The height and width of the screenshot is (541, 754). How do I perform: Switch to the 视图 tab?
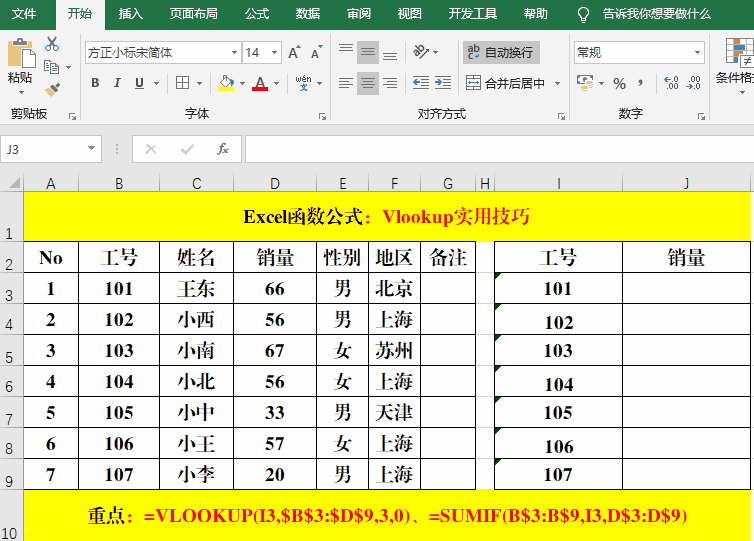(x=410, y=14)
